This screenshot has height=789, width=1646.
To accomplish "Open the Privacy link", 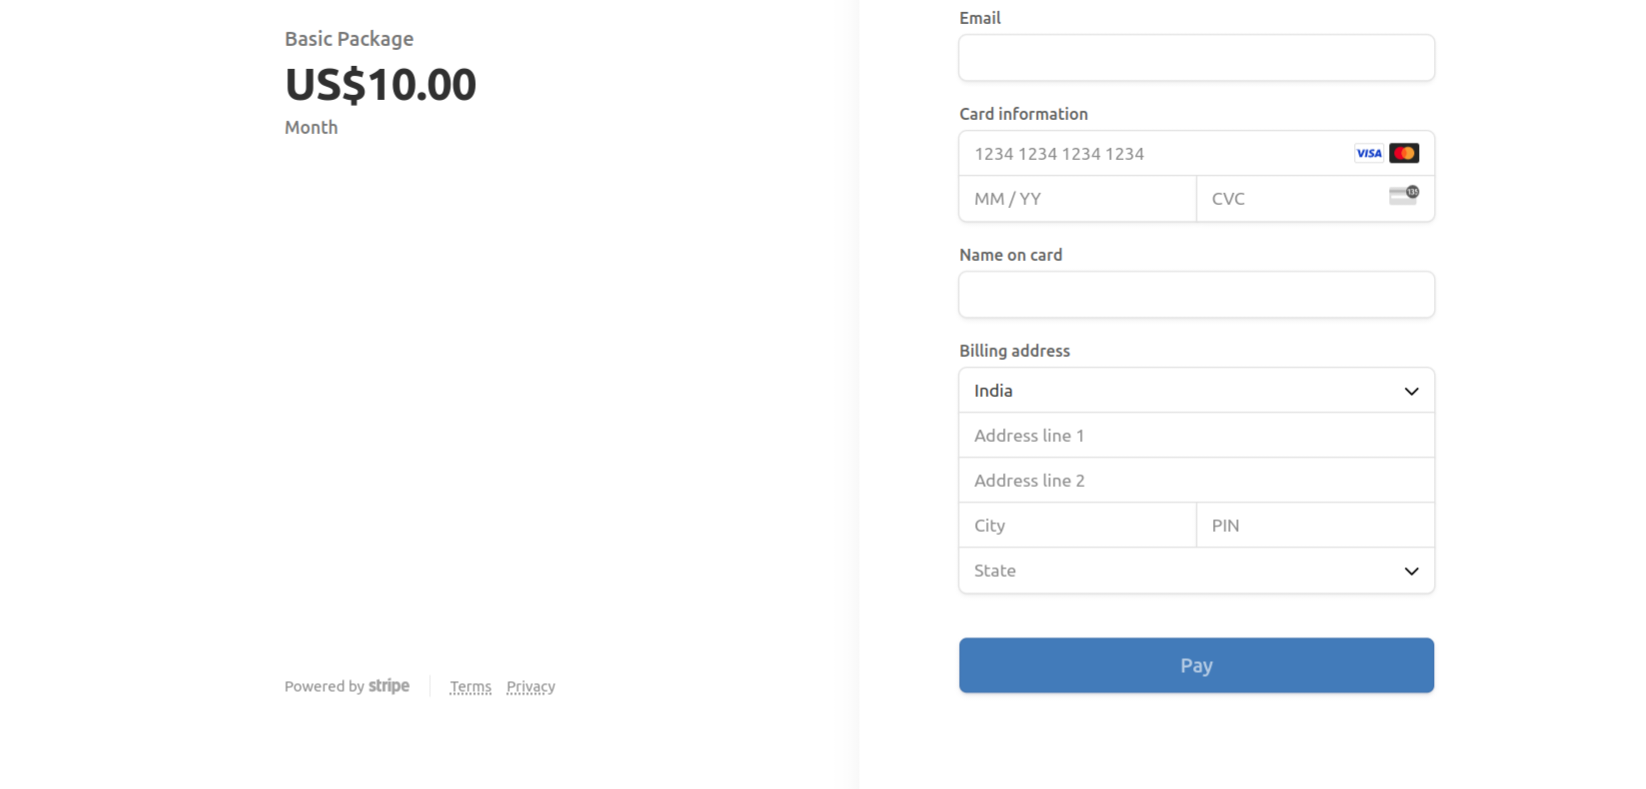I will (x=530, y=687).
